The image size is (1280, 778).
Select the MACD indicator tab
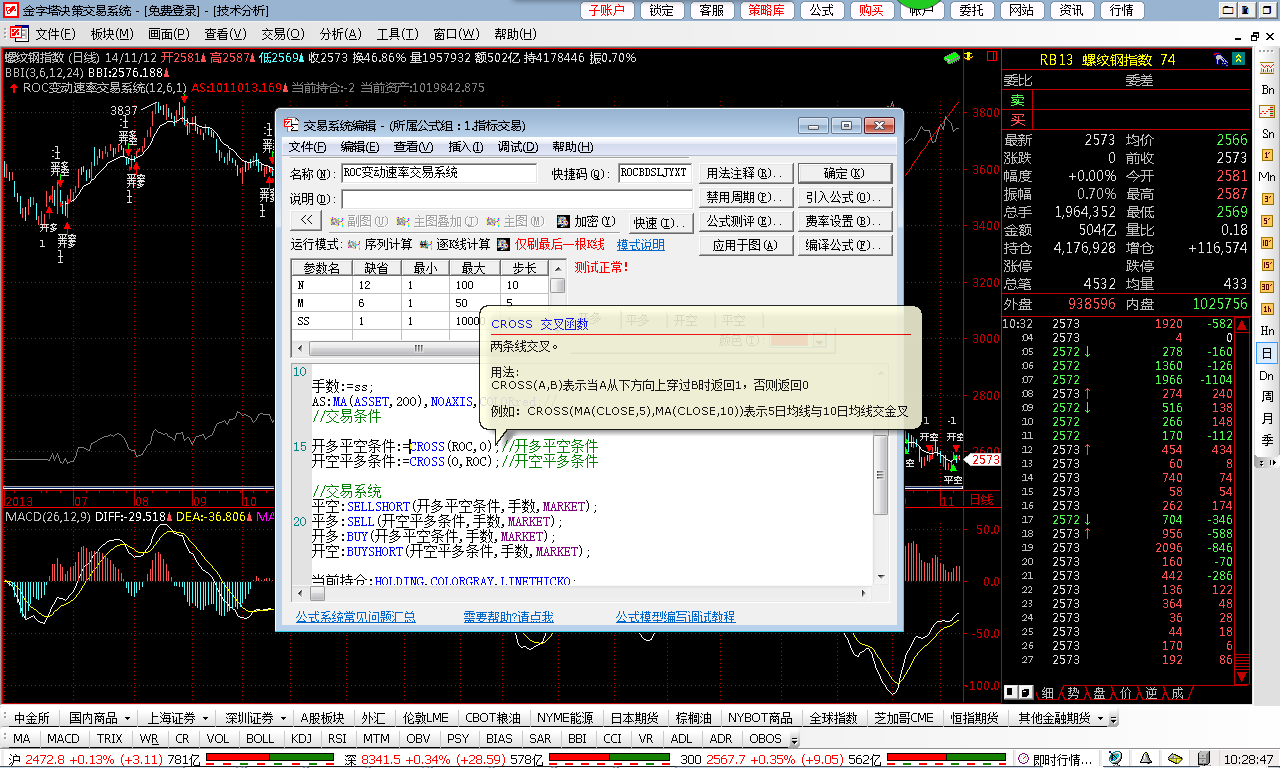coord(63,739)
